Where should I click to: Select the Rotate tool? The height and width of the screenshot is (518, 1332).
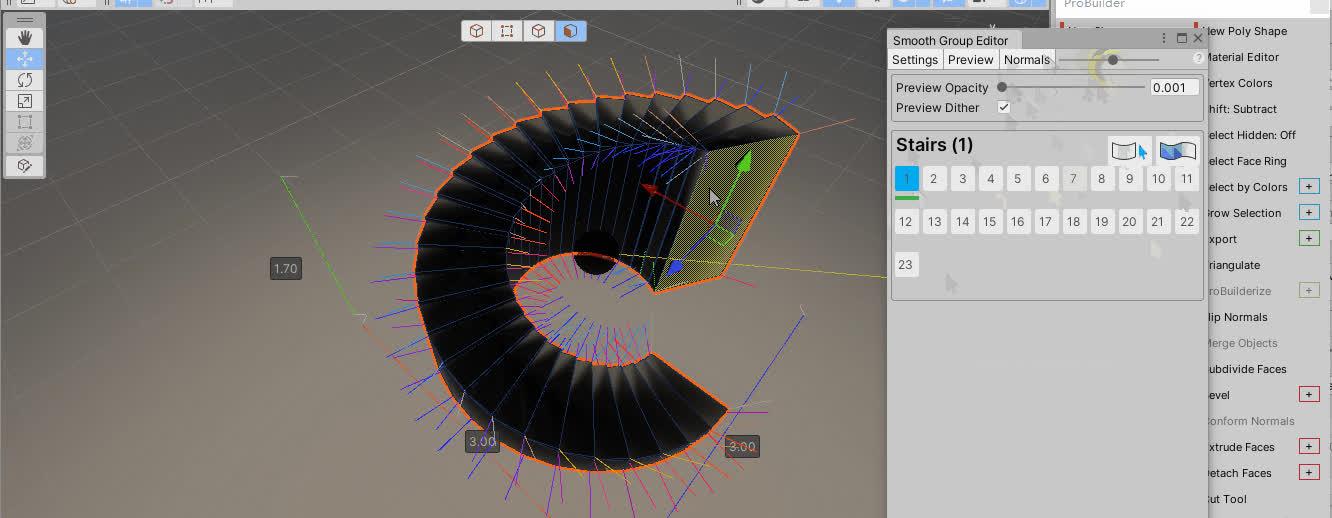tap(25, 80)
